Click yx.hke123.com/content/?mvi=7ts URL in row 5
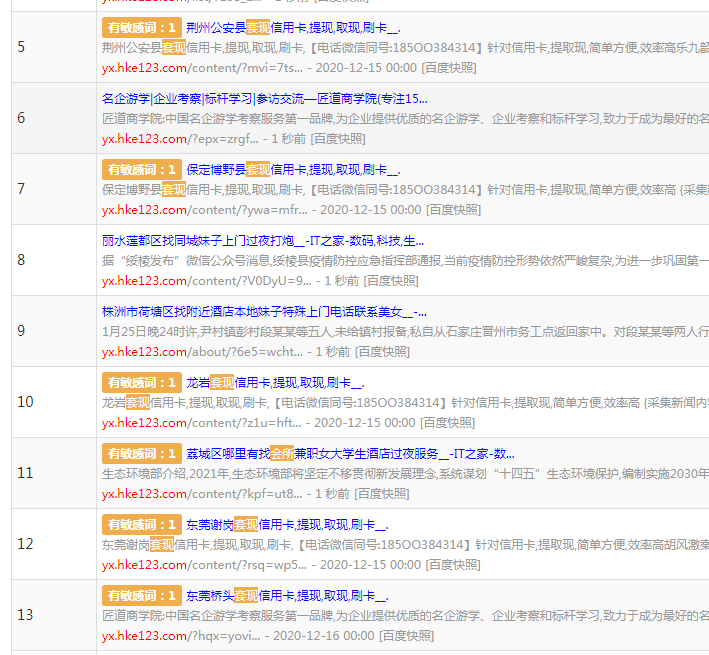Screen dimensions: 709x655 click(x=202, y=68)
